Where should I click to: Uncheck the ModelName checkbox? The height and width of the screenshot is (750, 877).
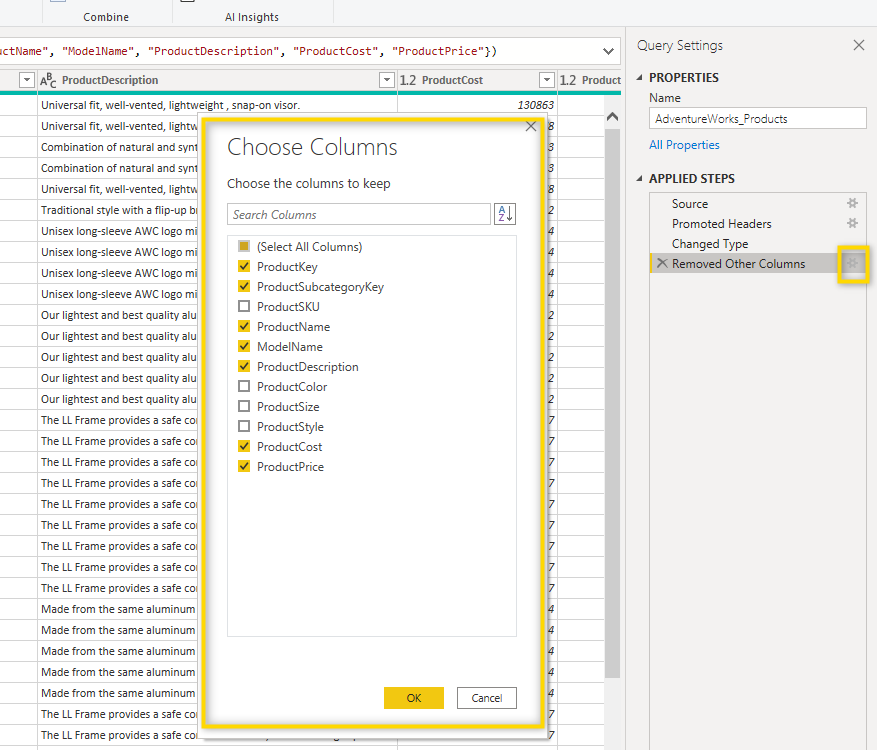(x=244, y=346)
